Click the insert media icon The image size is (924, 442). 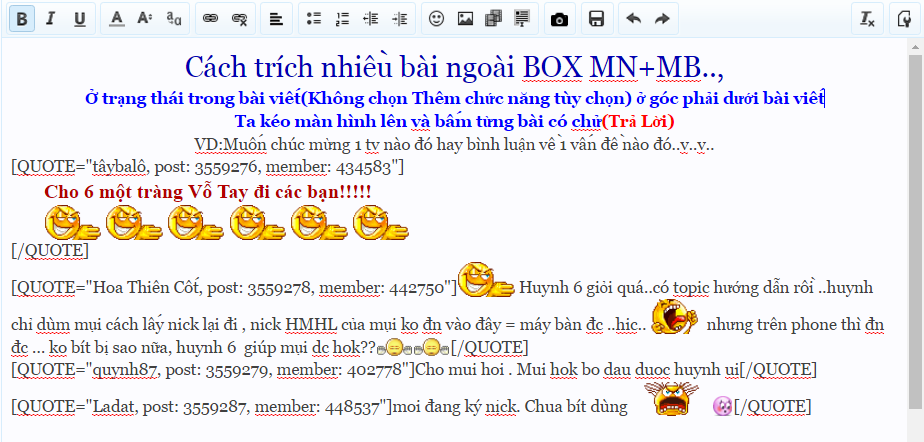pyautogui.click(x=493, y=19)
